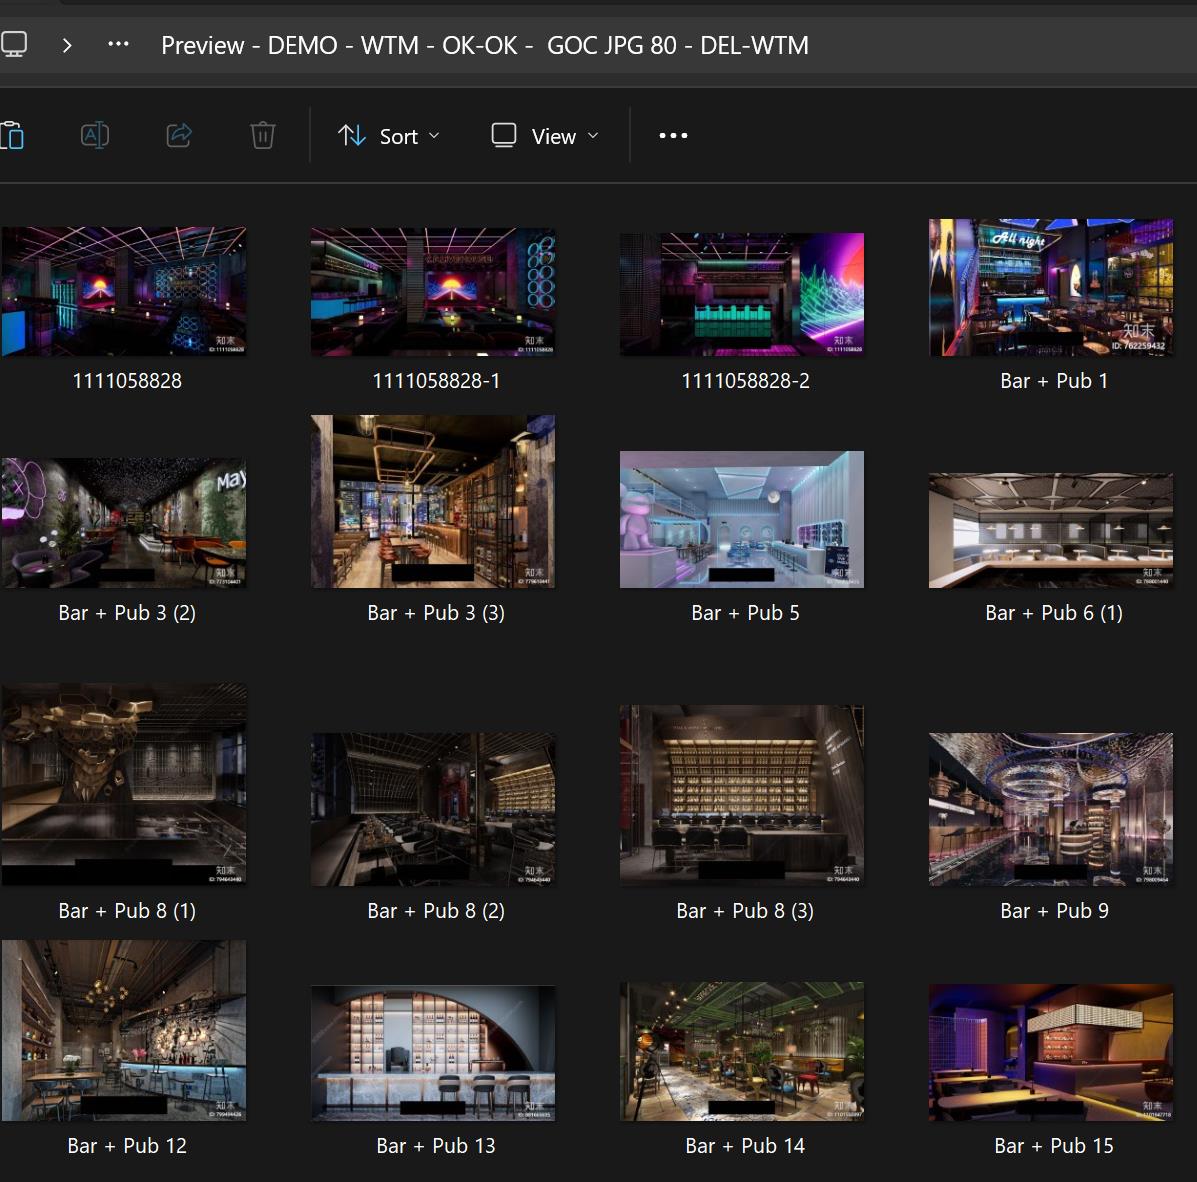Select the Bar + Pub 13 thumbnail
Image resolution: width=1197 pixels, height=1182 pixels.
(x=433, y=1053)
